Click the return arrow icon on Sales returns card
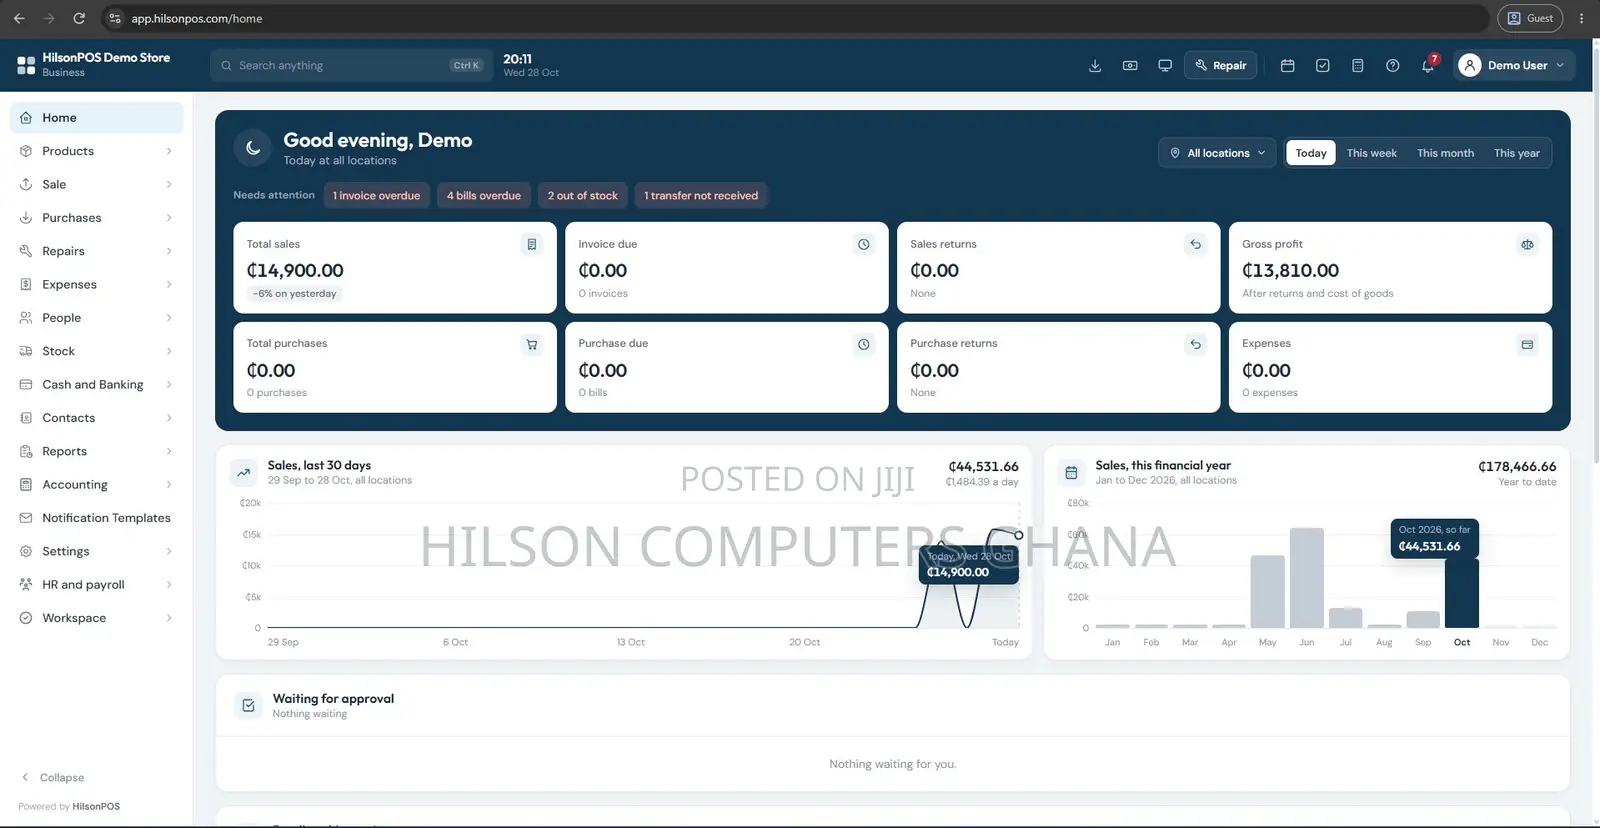Screen dimensions: 1600x828 pos(1196,244)
